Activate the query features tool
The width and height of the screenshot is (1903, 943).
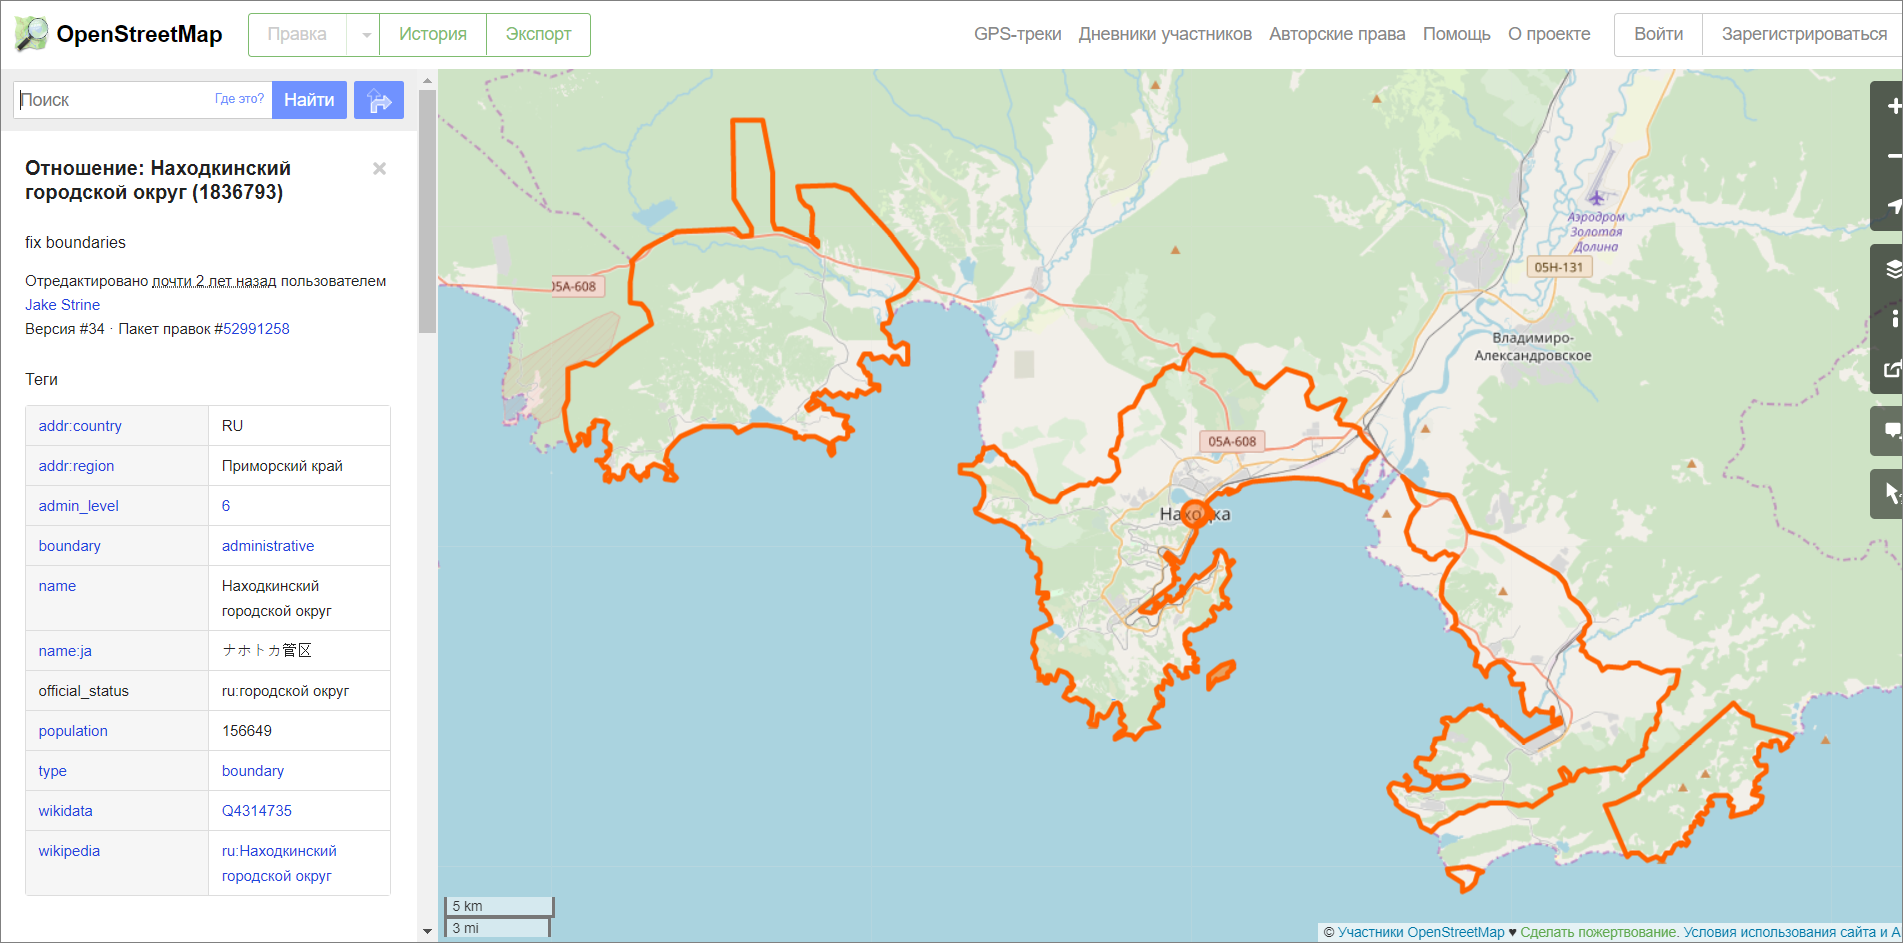[x=1890, y=494]
